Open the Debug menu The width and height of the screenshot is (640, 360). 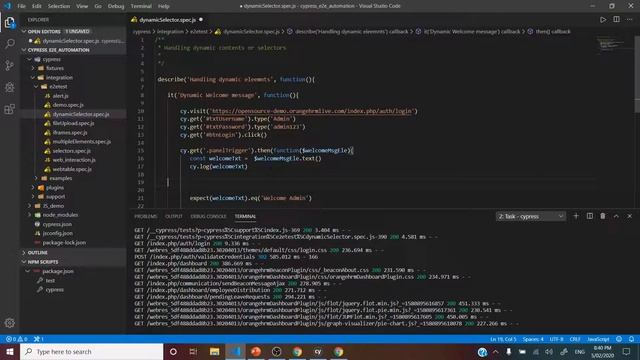click(116, 6)
